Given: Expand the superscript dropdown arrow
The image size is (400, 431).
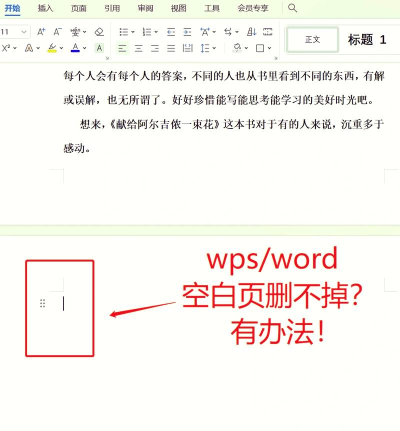Looking at the screenshot, I should pyautogui.click(x=15, y=48).
